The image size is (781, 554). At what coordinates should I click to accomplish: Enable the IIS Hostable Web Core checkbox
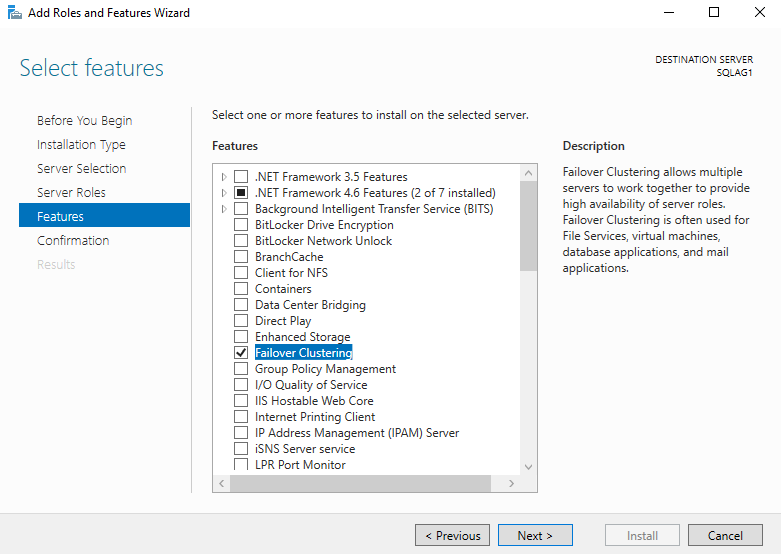[240, 401]
